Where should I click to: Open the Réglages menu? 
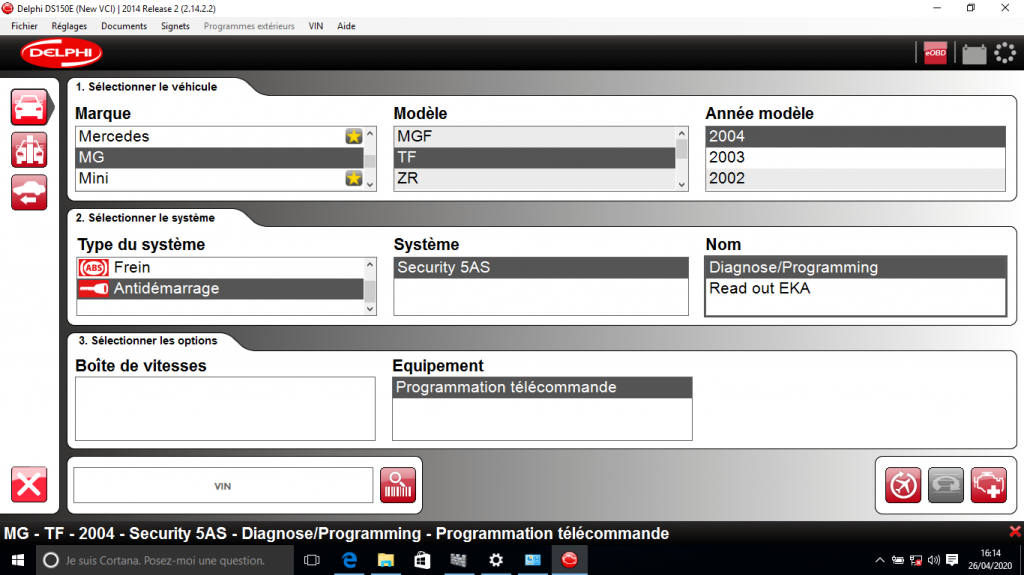coord(69,26)
